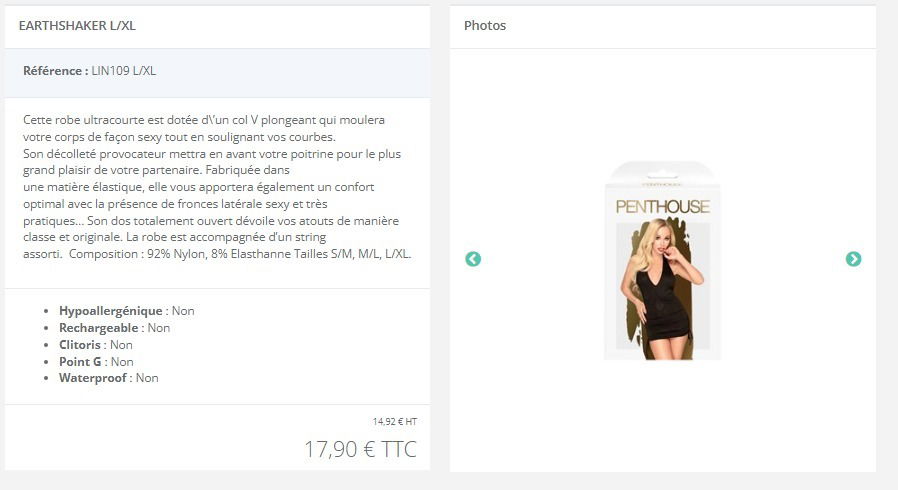The height and width of the screenshot is (490, 898).
Task: Click the 'Son décolleté provocateur' sentence
Action: tap(212, 162)
